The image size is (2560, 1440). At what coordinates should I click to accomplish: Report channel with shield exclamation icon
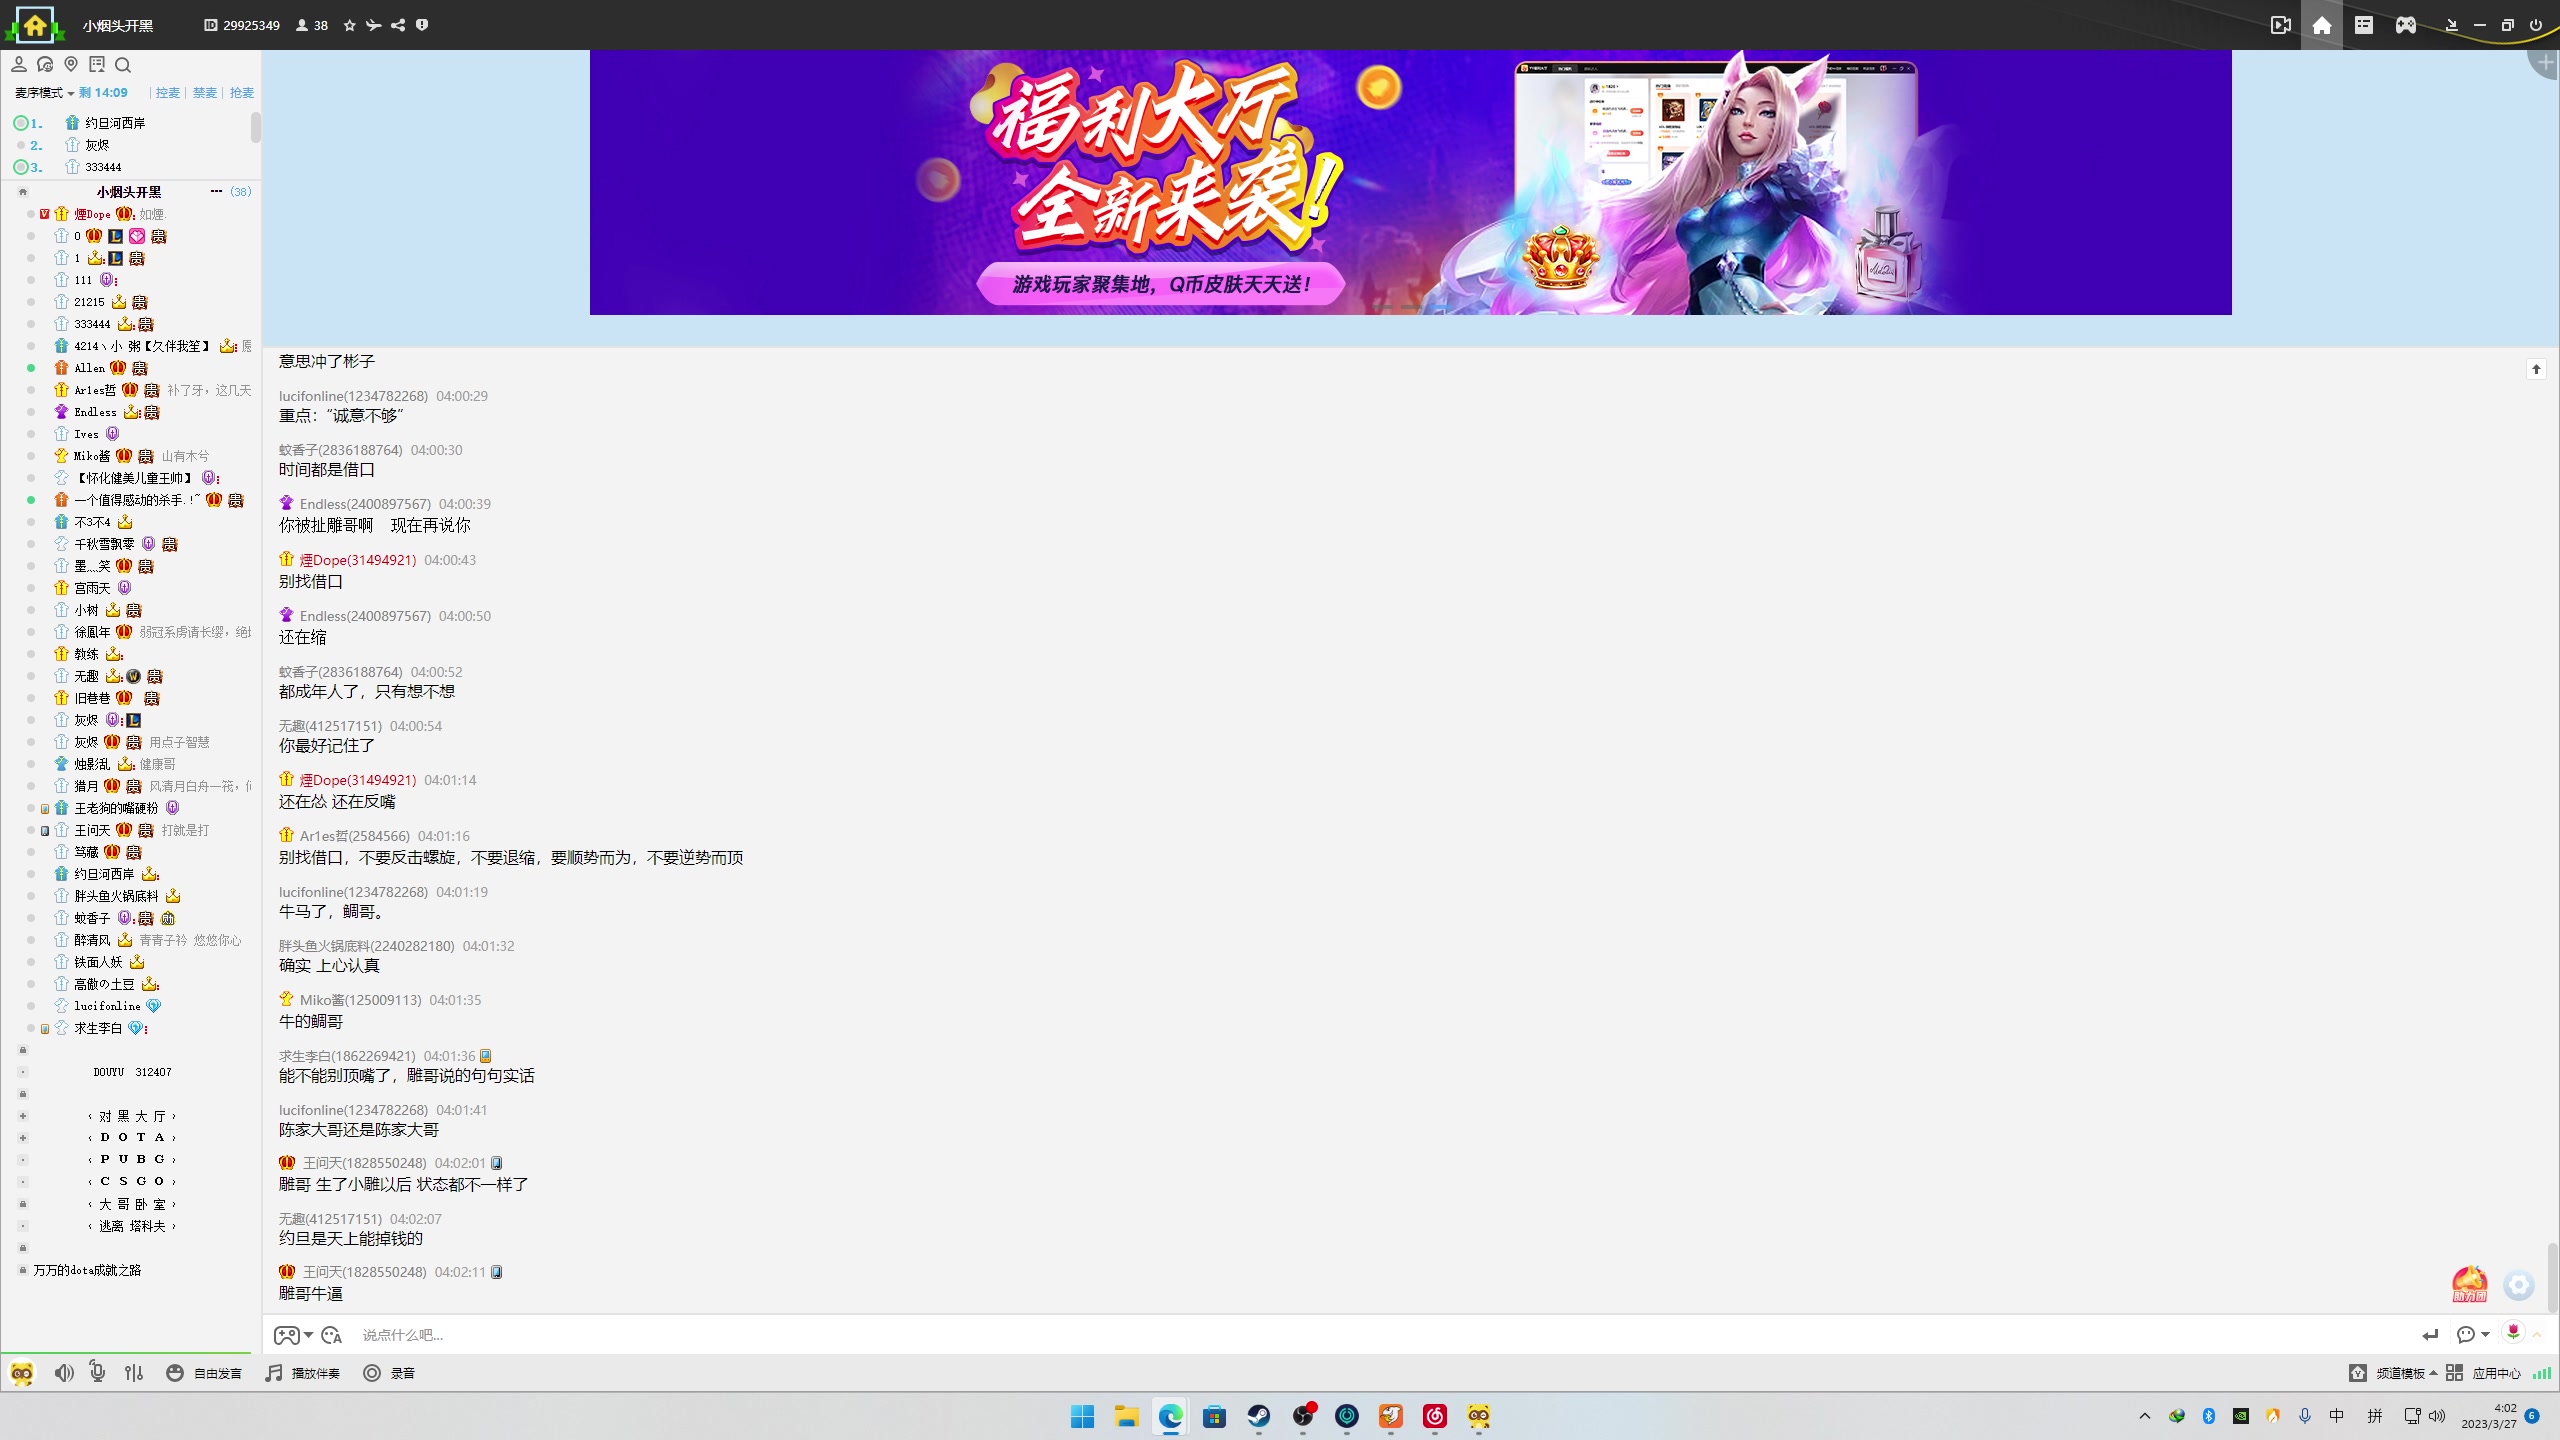422,25
